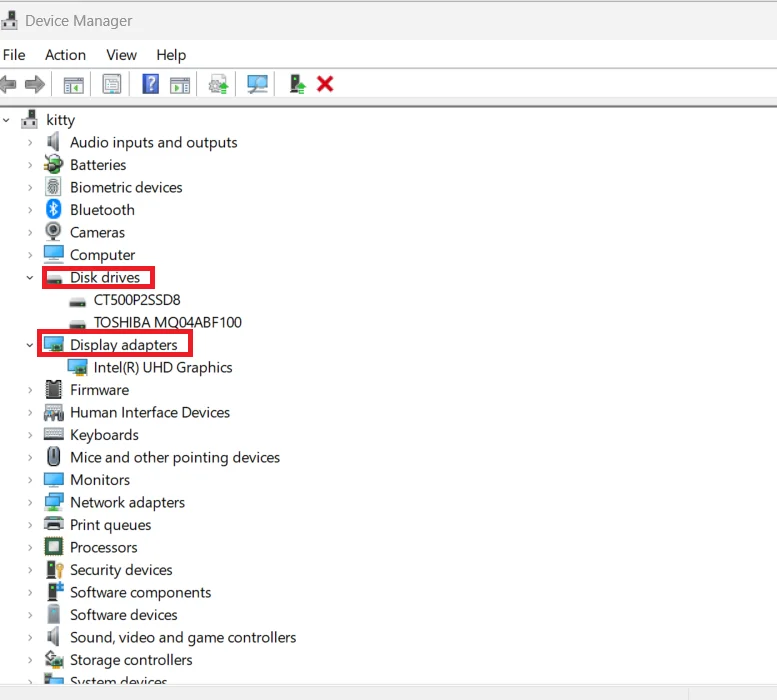
Task: Click the Show/Hide Console Tree icon
Action: tap(73, 85)
